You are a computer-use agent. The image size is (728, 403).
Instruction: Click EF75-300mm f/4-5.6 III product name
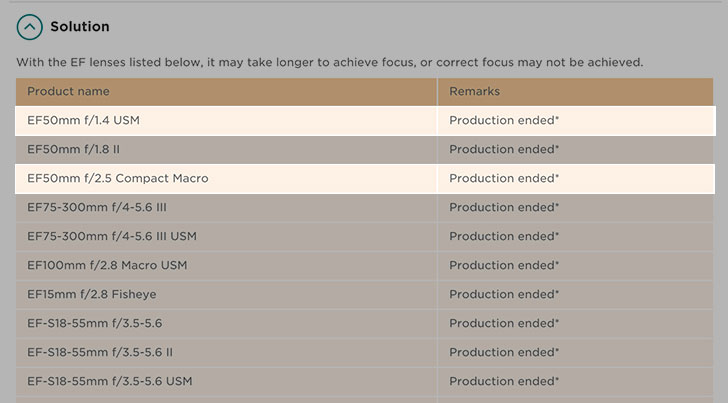tap(97, 208)
